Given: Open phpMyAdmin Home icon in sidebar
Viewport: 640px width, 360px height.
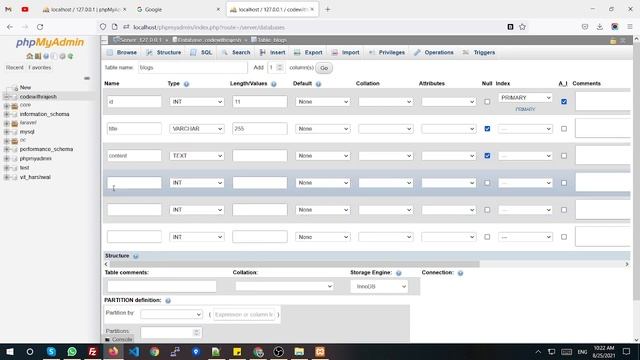Looking at the screenshot, I should click(x=29, y=56).
